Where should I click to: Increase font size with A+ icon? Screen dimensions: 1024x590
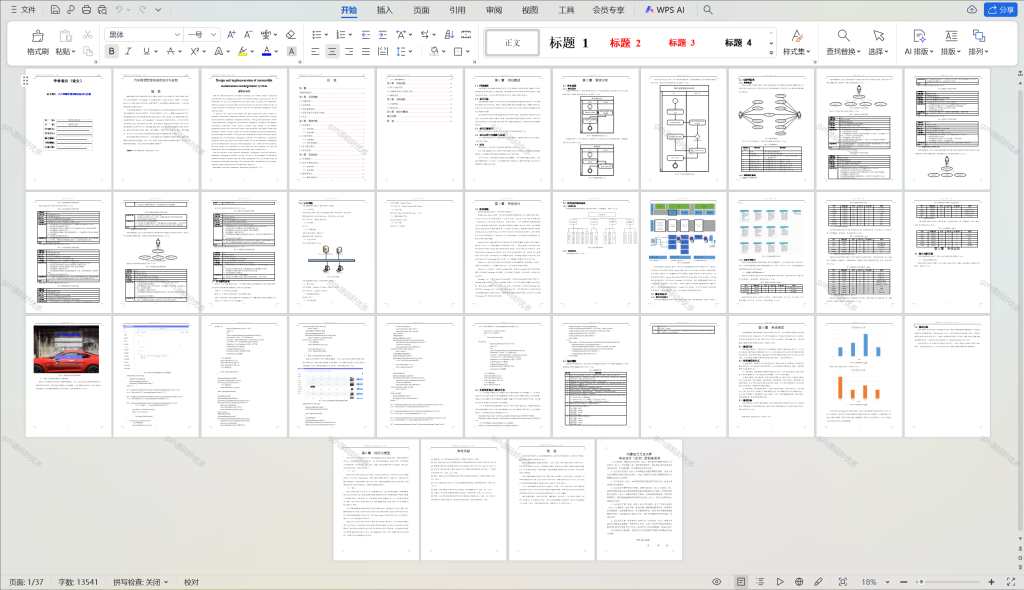coord(231,35)
